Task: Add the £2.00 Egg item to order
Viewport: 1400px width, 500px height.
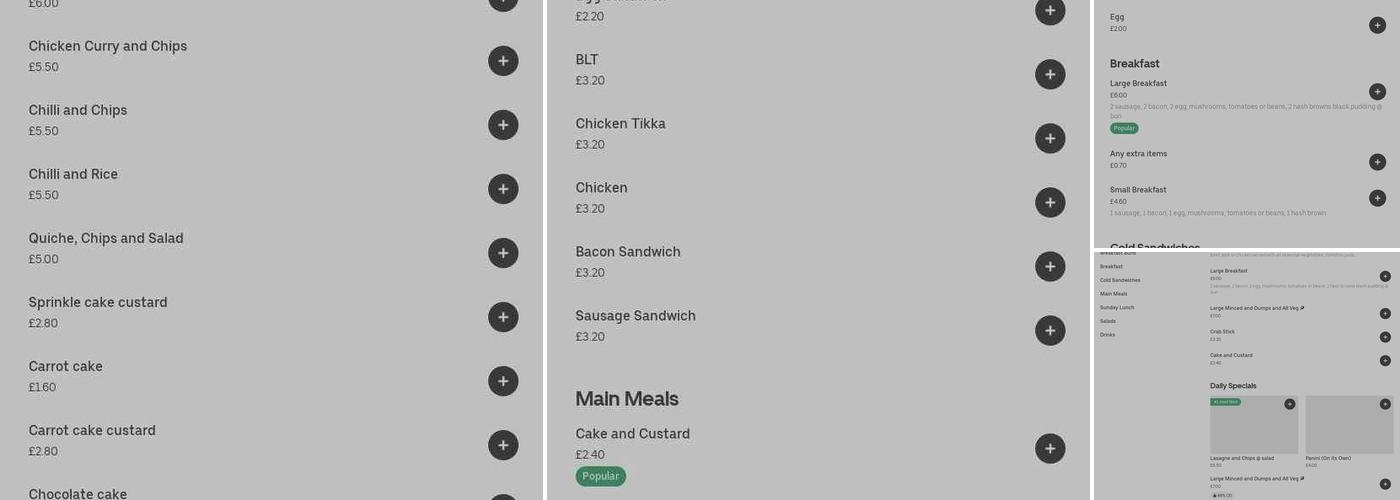Action: click(1377, 25)
